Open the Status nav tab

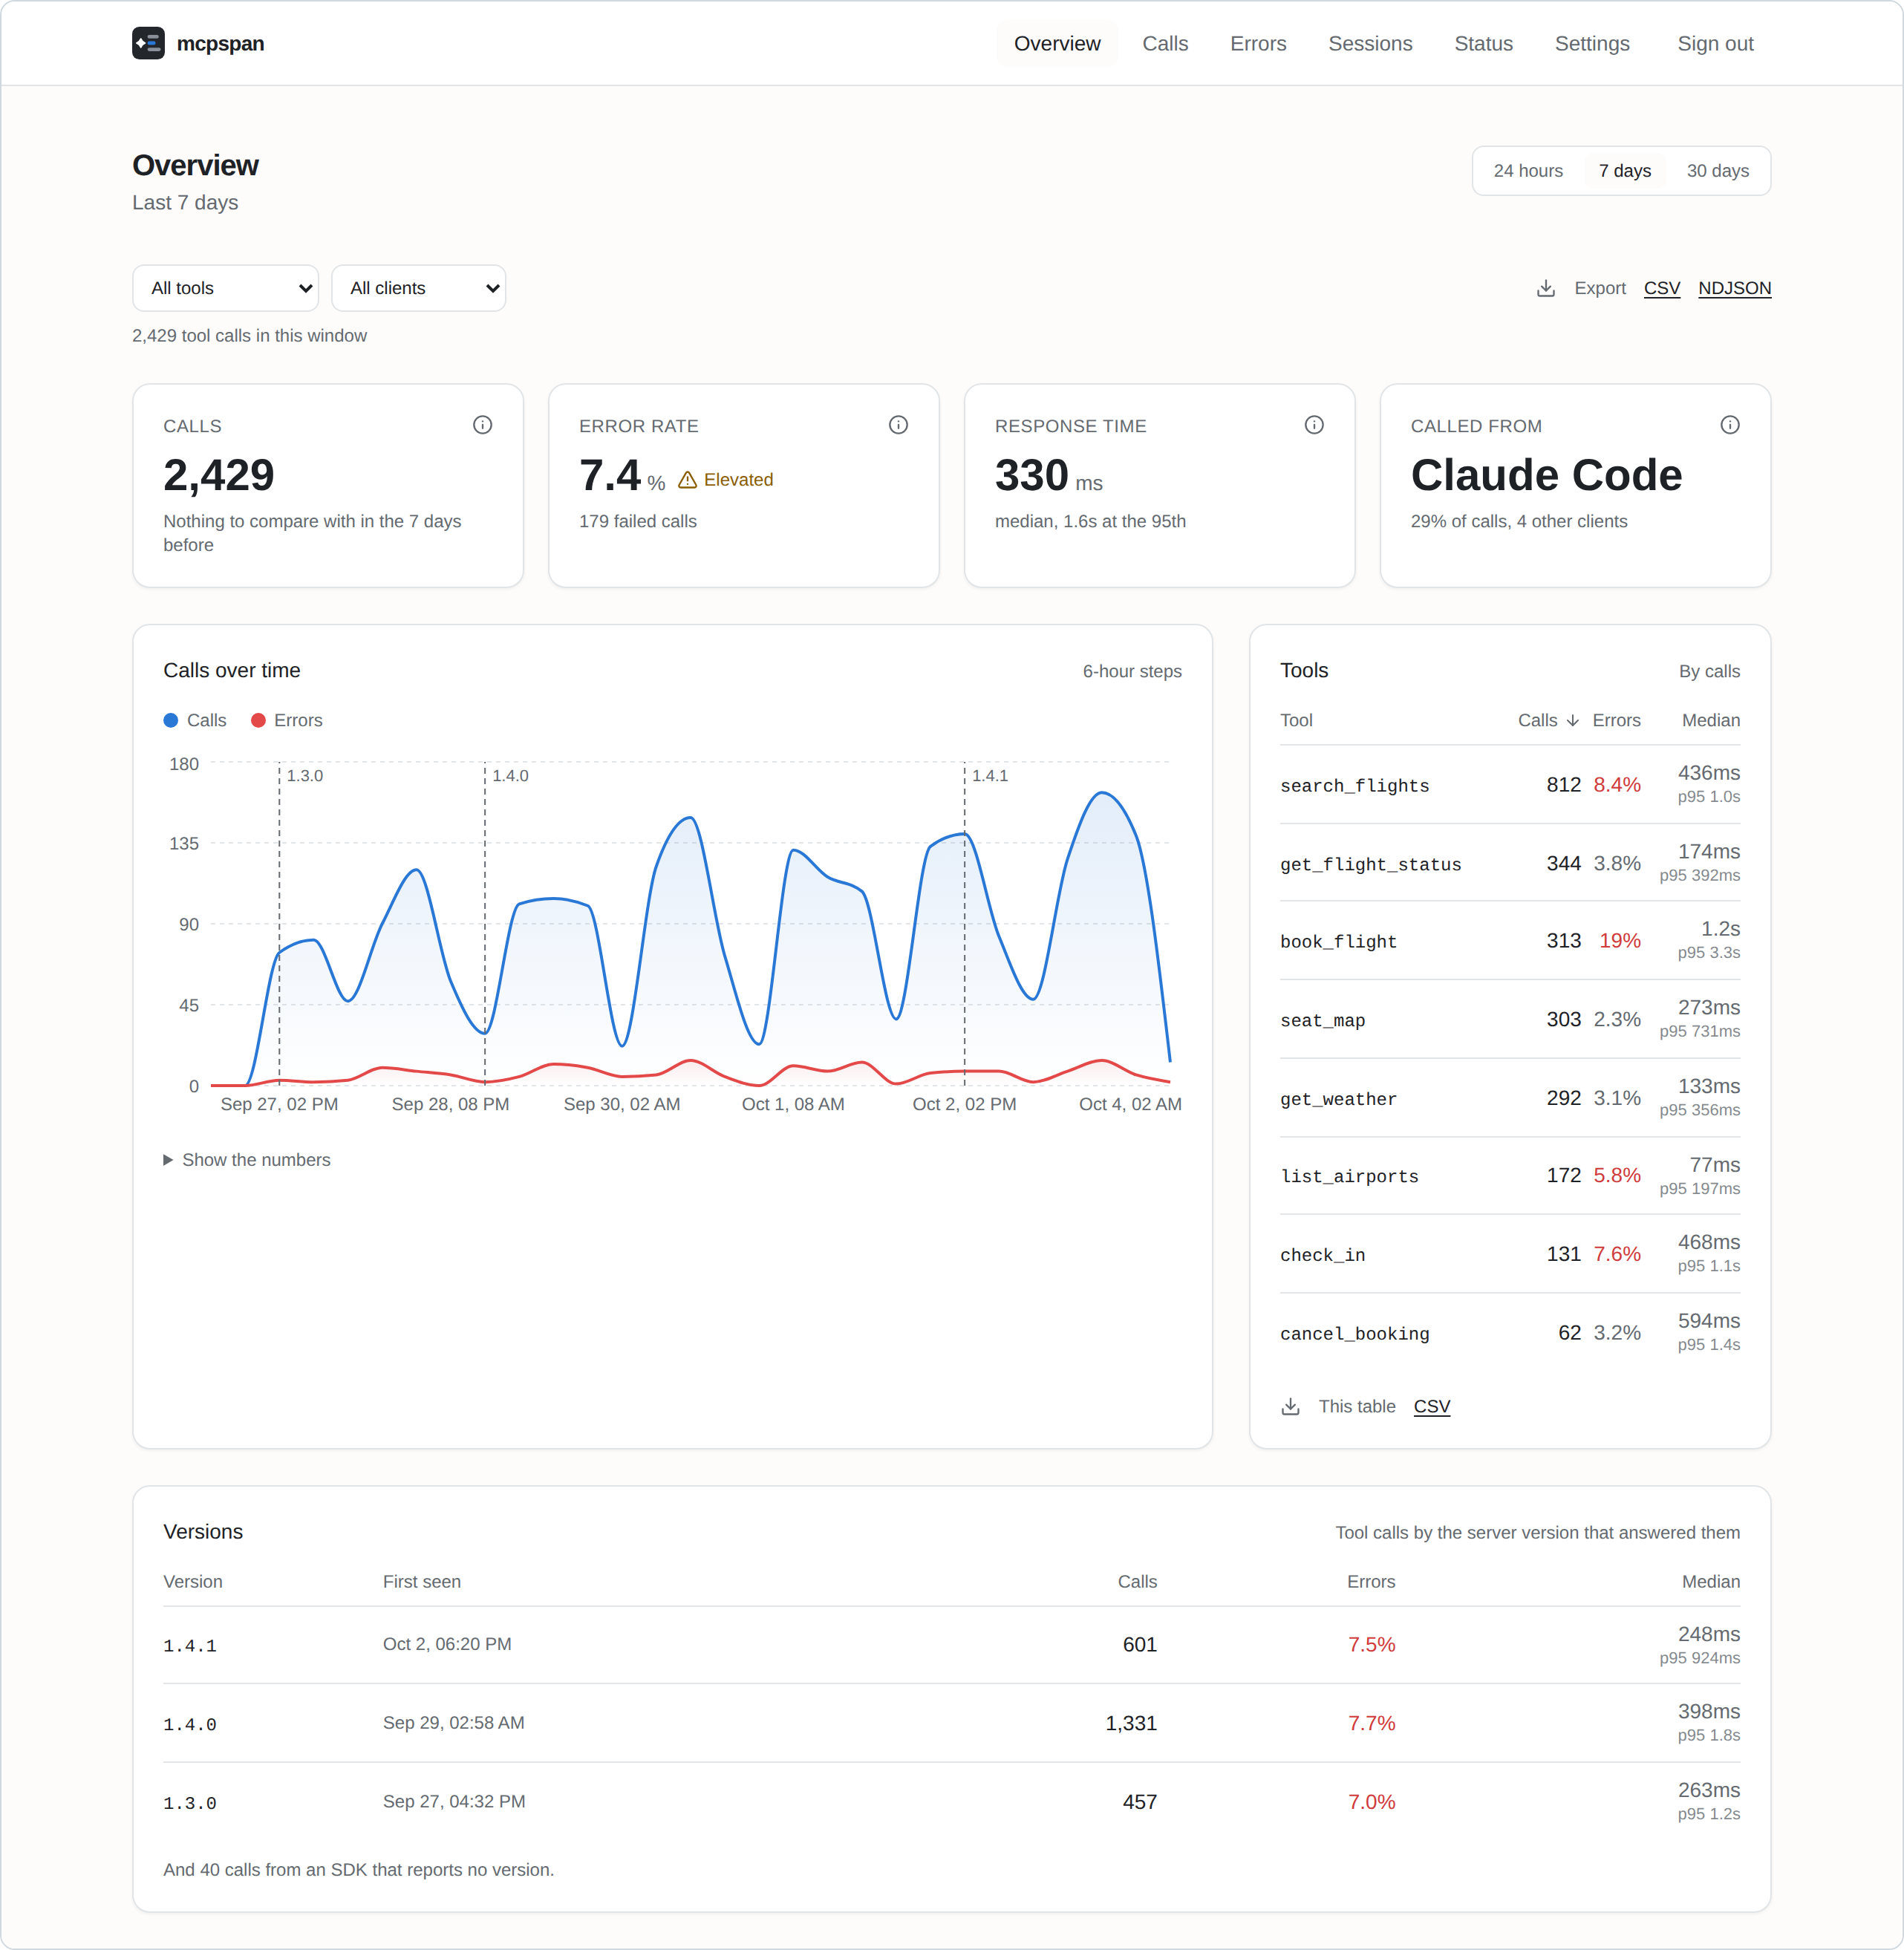tap(1483, 43)
